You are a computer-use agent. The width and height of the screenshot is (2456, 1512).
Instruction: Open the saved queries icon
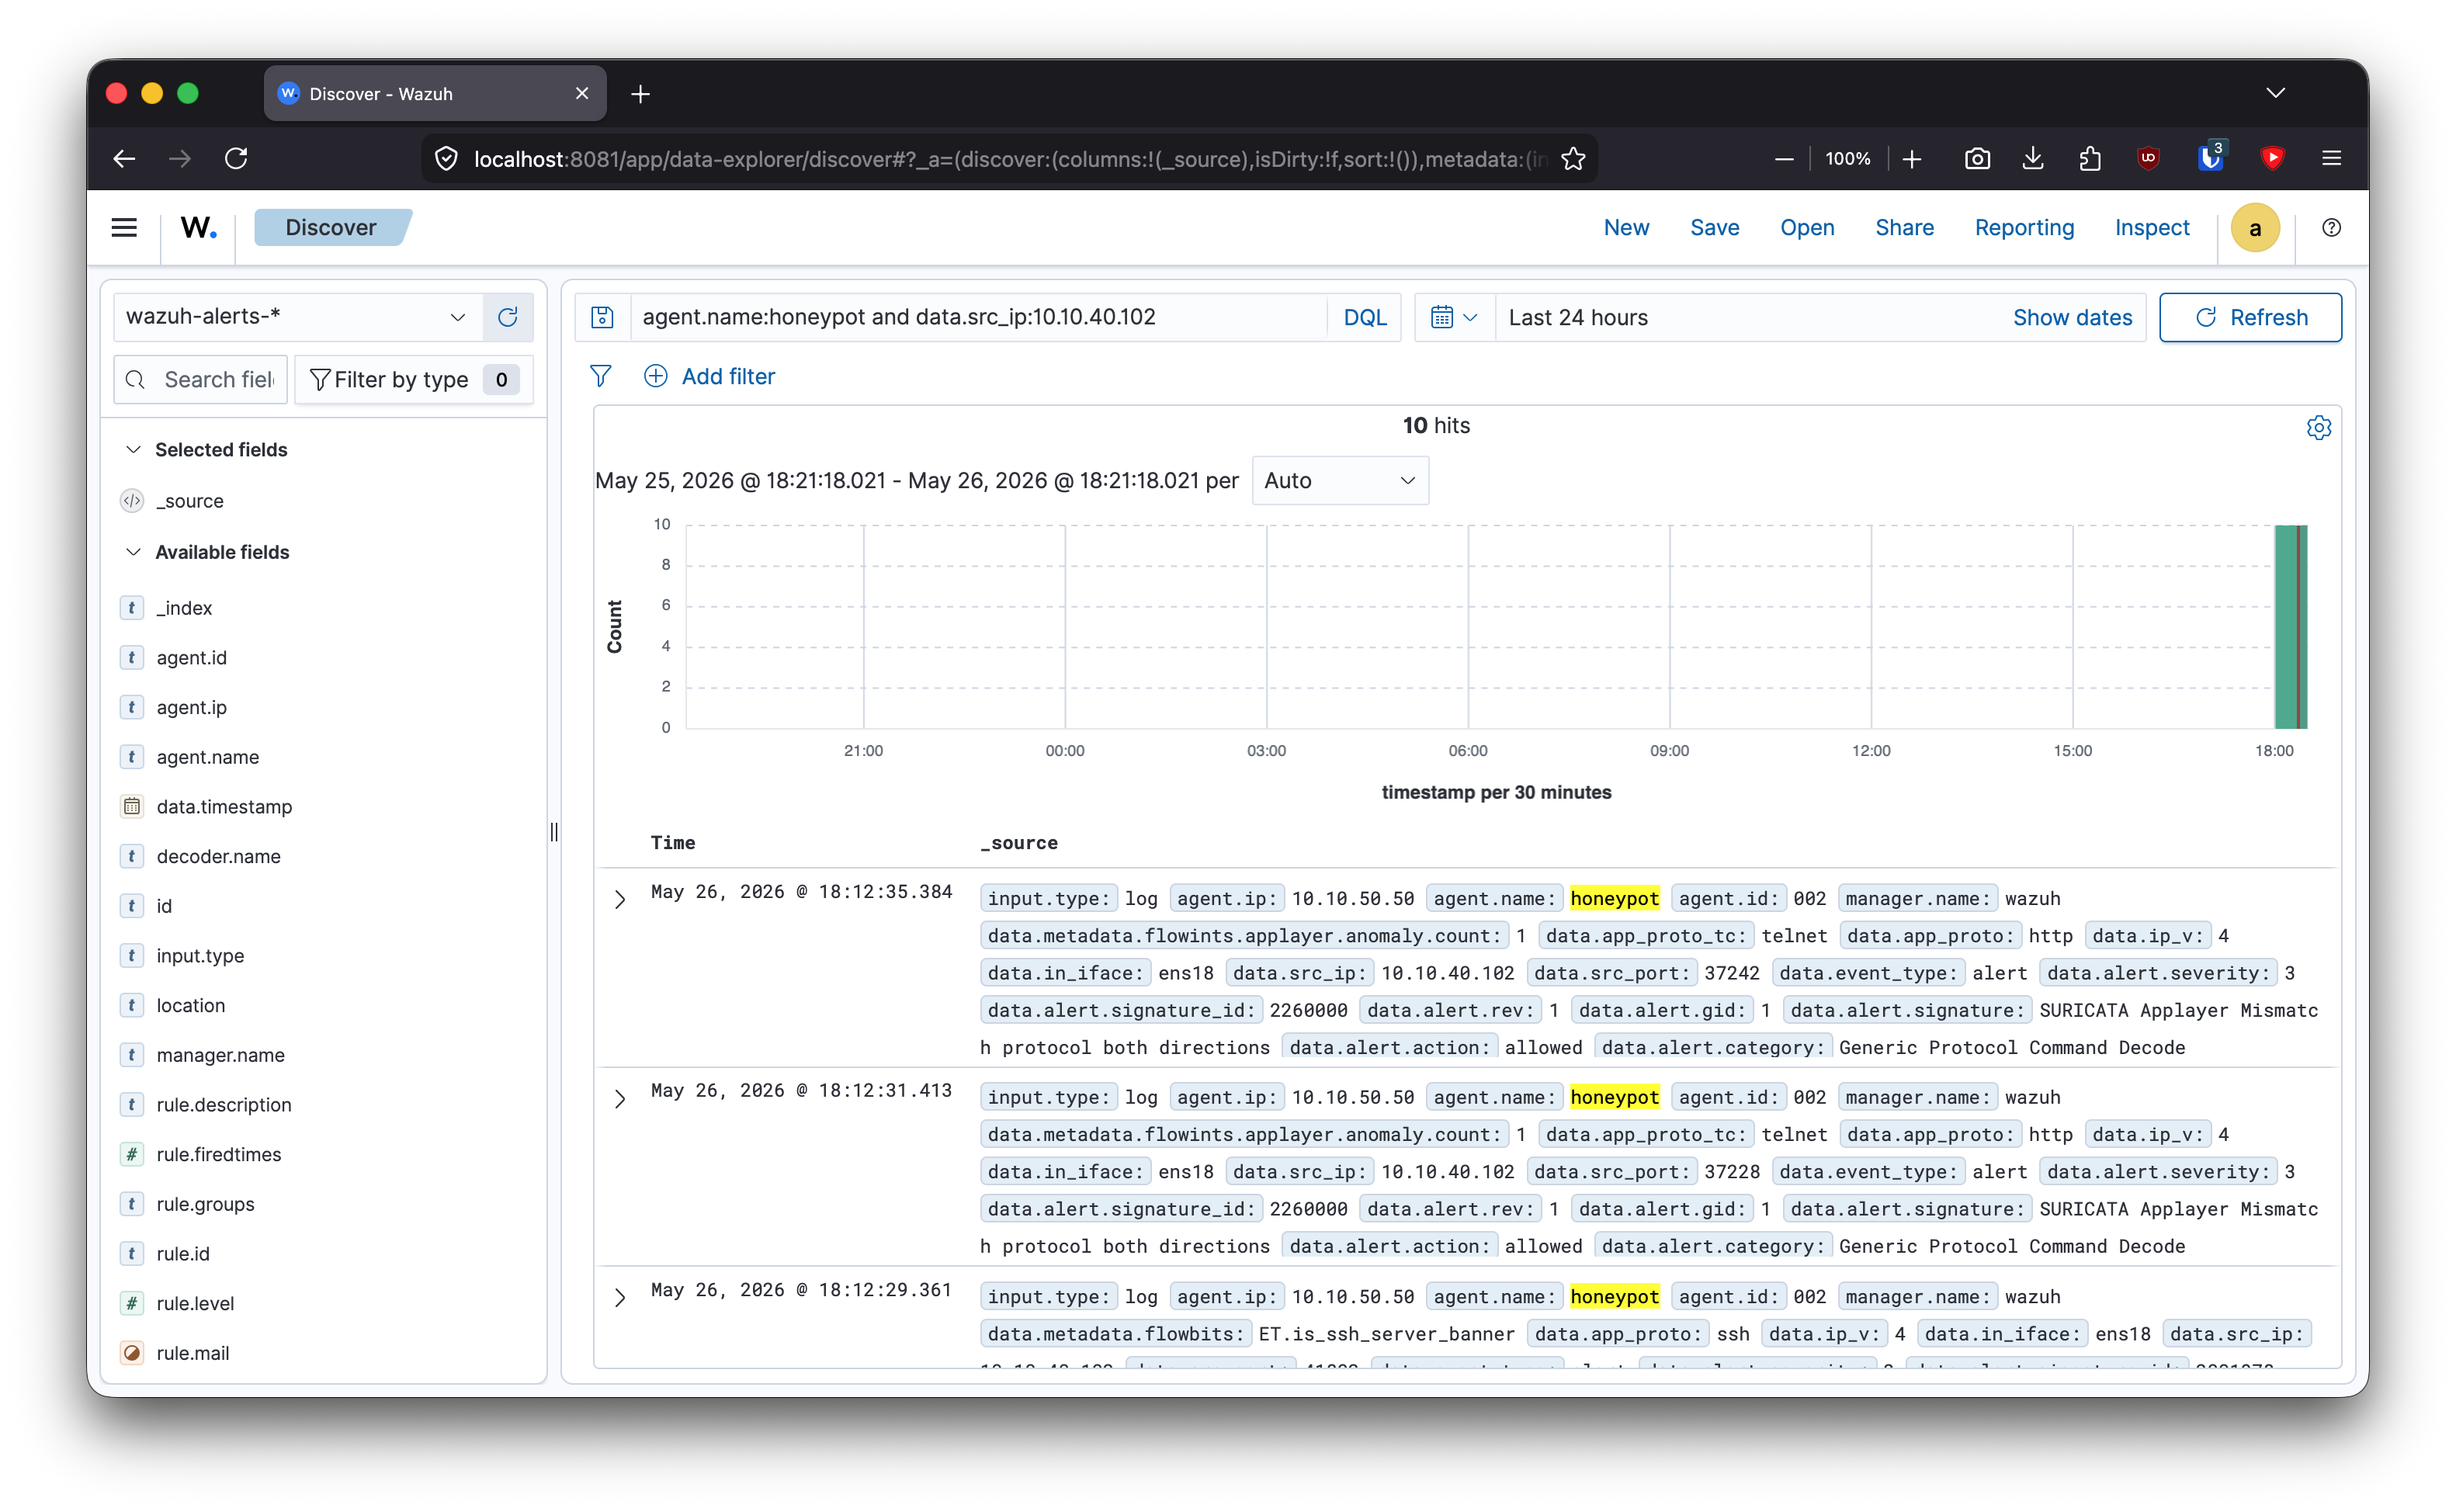click(x=602, y=317)
